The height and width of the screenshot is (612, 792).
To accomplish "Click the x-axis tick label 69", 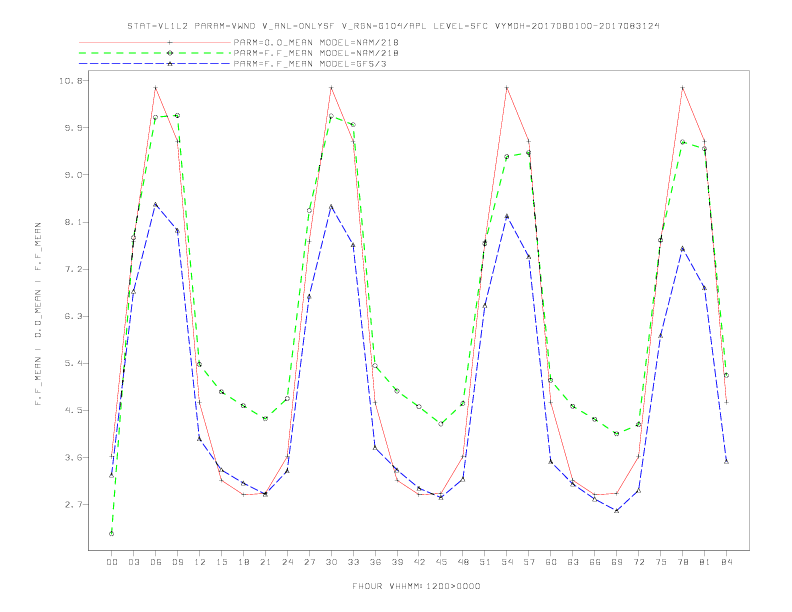I will point(617,562).
